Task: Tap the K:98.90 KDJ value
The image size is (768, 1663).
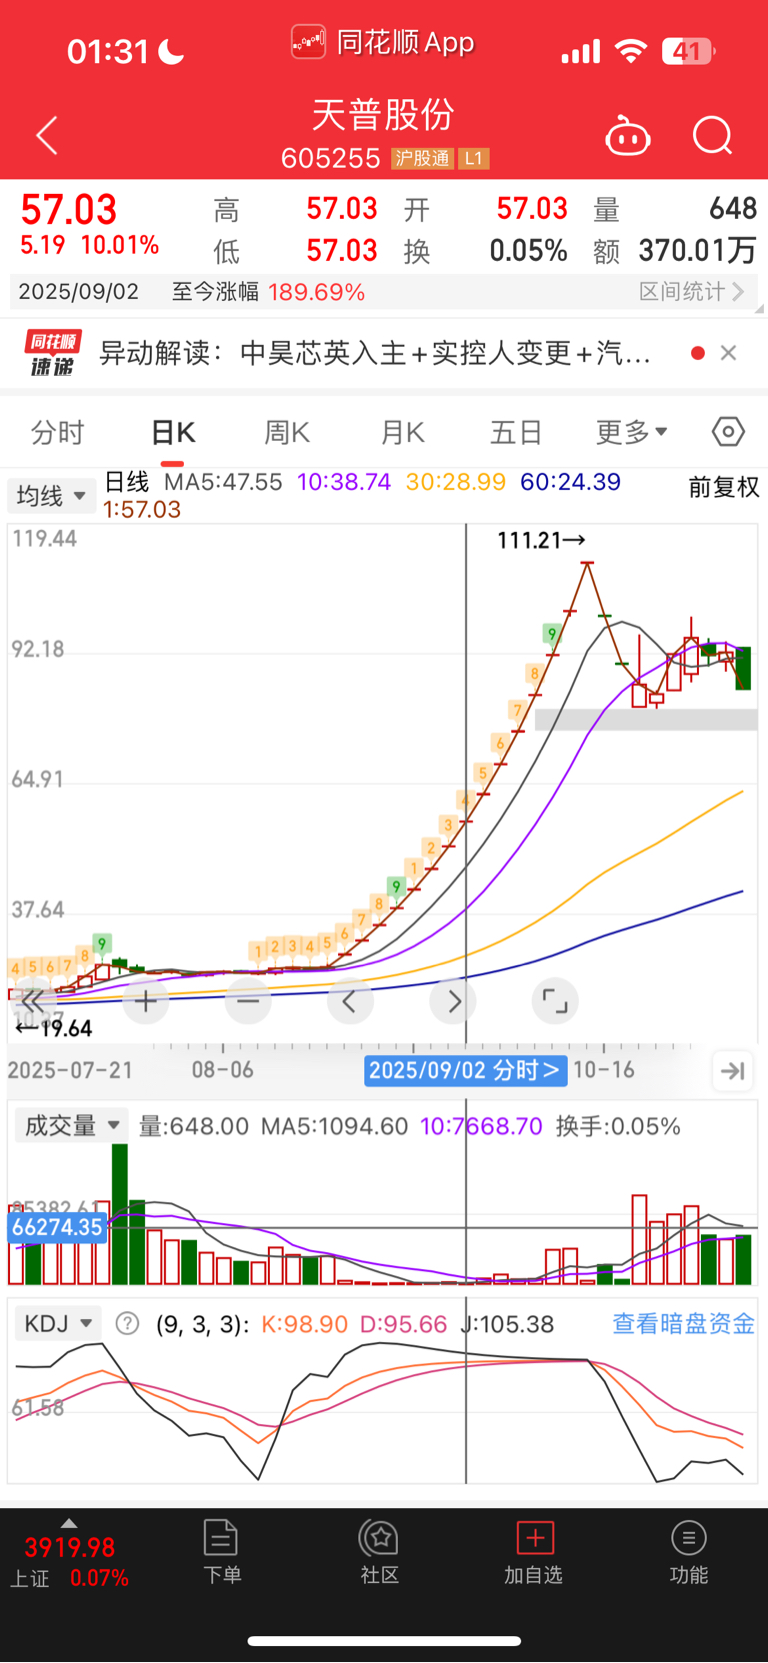Action: (304, 1324)
